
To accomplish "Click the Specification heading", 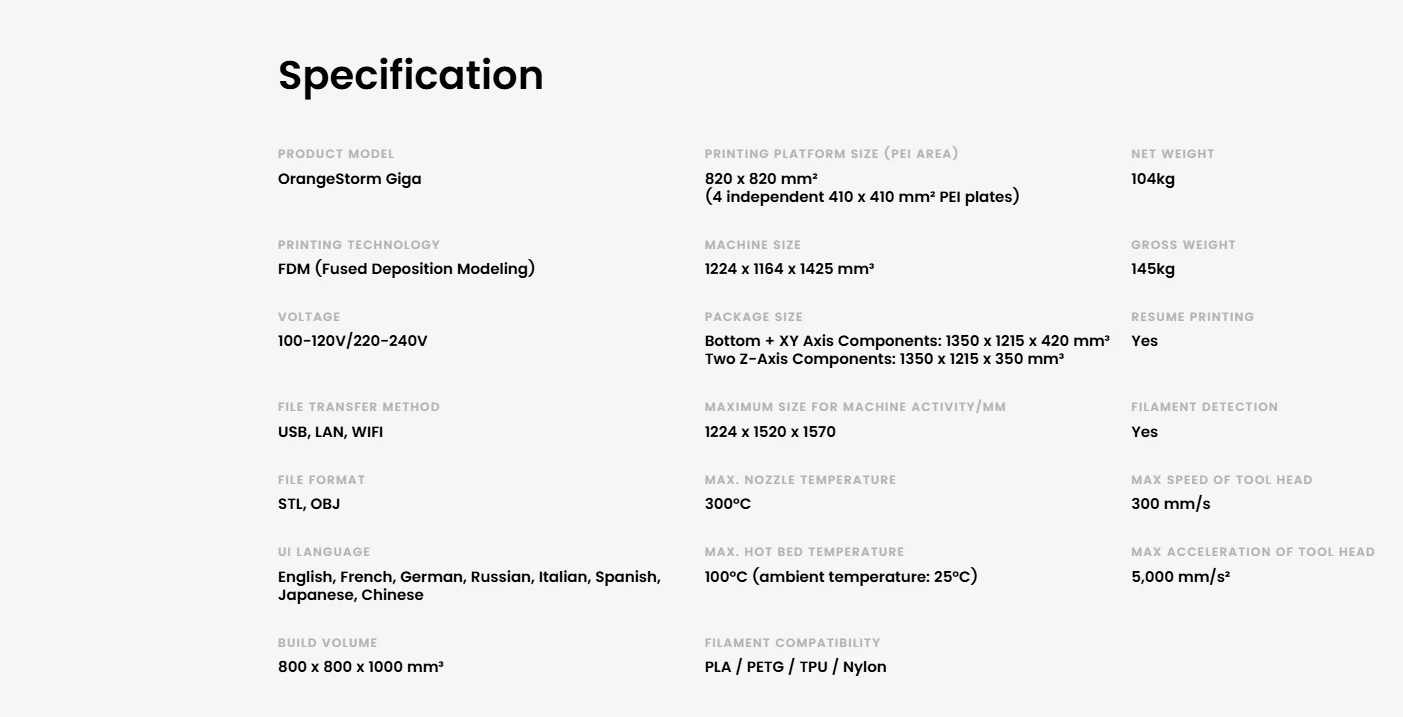I will point(410,76).
